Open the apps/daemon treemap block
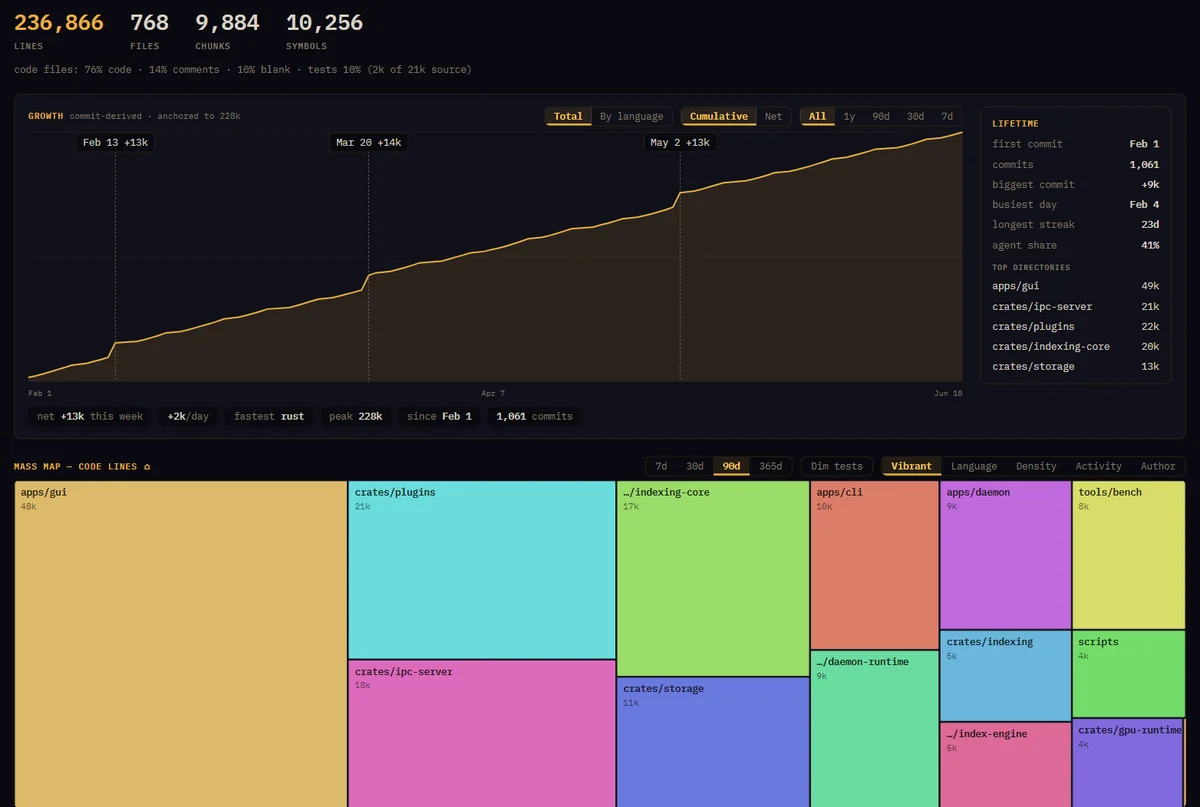The image size is (1200, 807). [x=1005, y=555]
